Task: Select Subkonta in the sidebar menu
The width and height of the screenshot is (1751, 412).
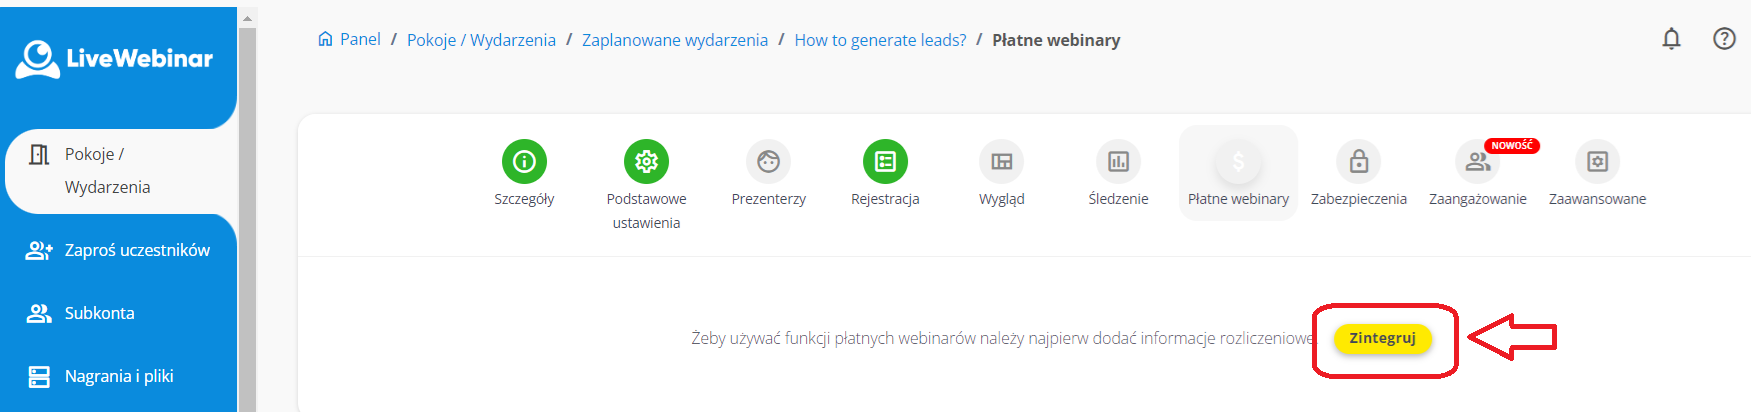Action: pyautogui.click(x=99, y=313)
